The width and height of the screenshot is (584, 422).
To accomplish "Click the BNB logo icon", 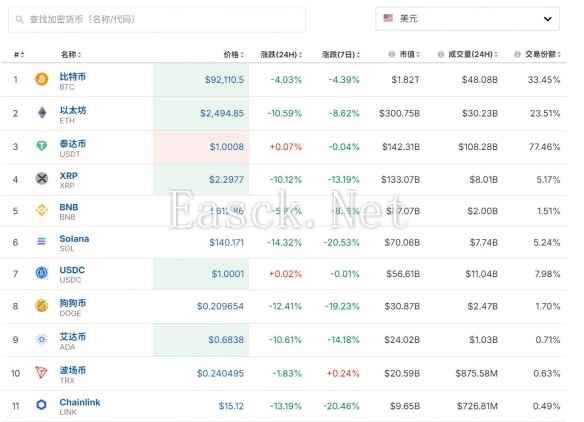I will click(x=41, y=210).
